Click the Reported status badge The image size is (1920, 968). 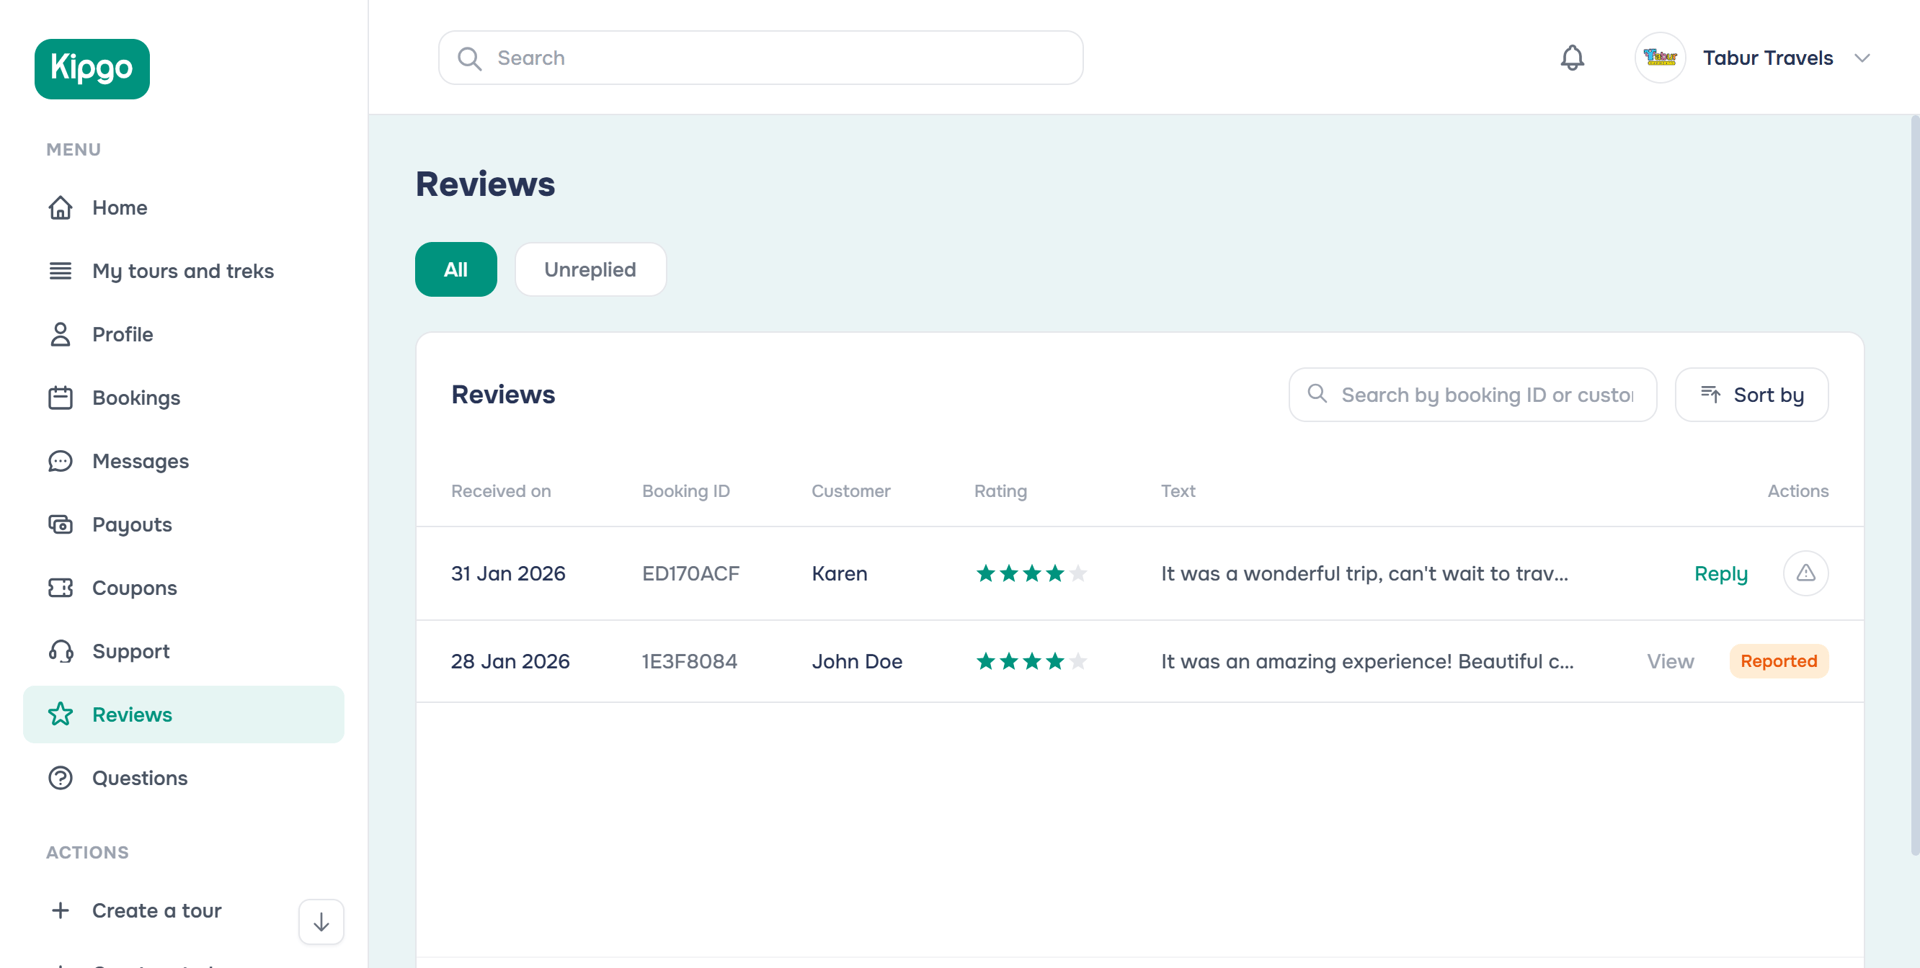[1778, 661]
